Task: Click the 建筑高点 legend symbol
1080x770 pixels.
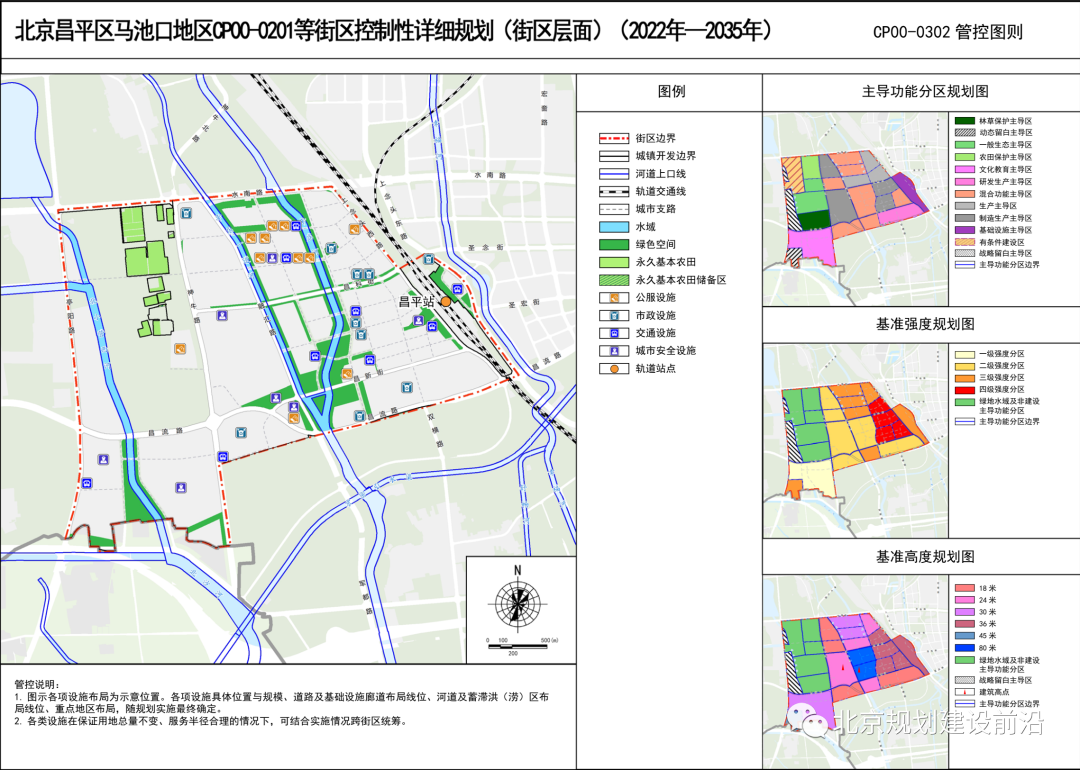Action: point(965,692)
